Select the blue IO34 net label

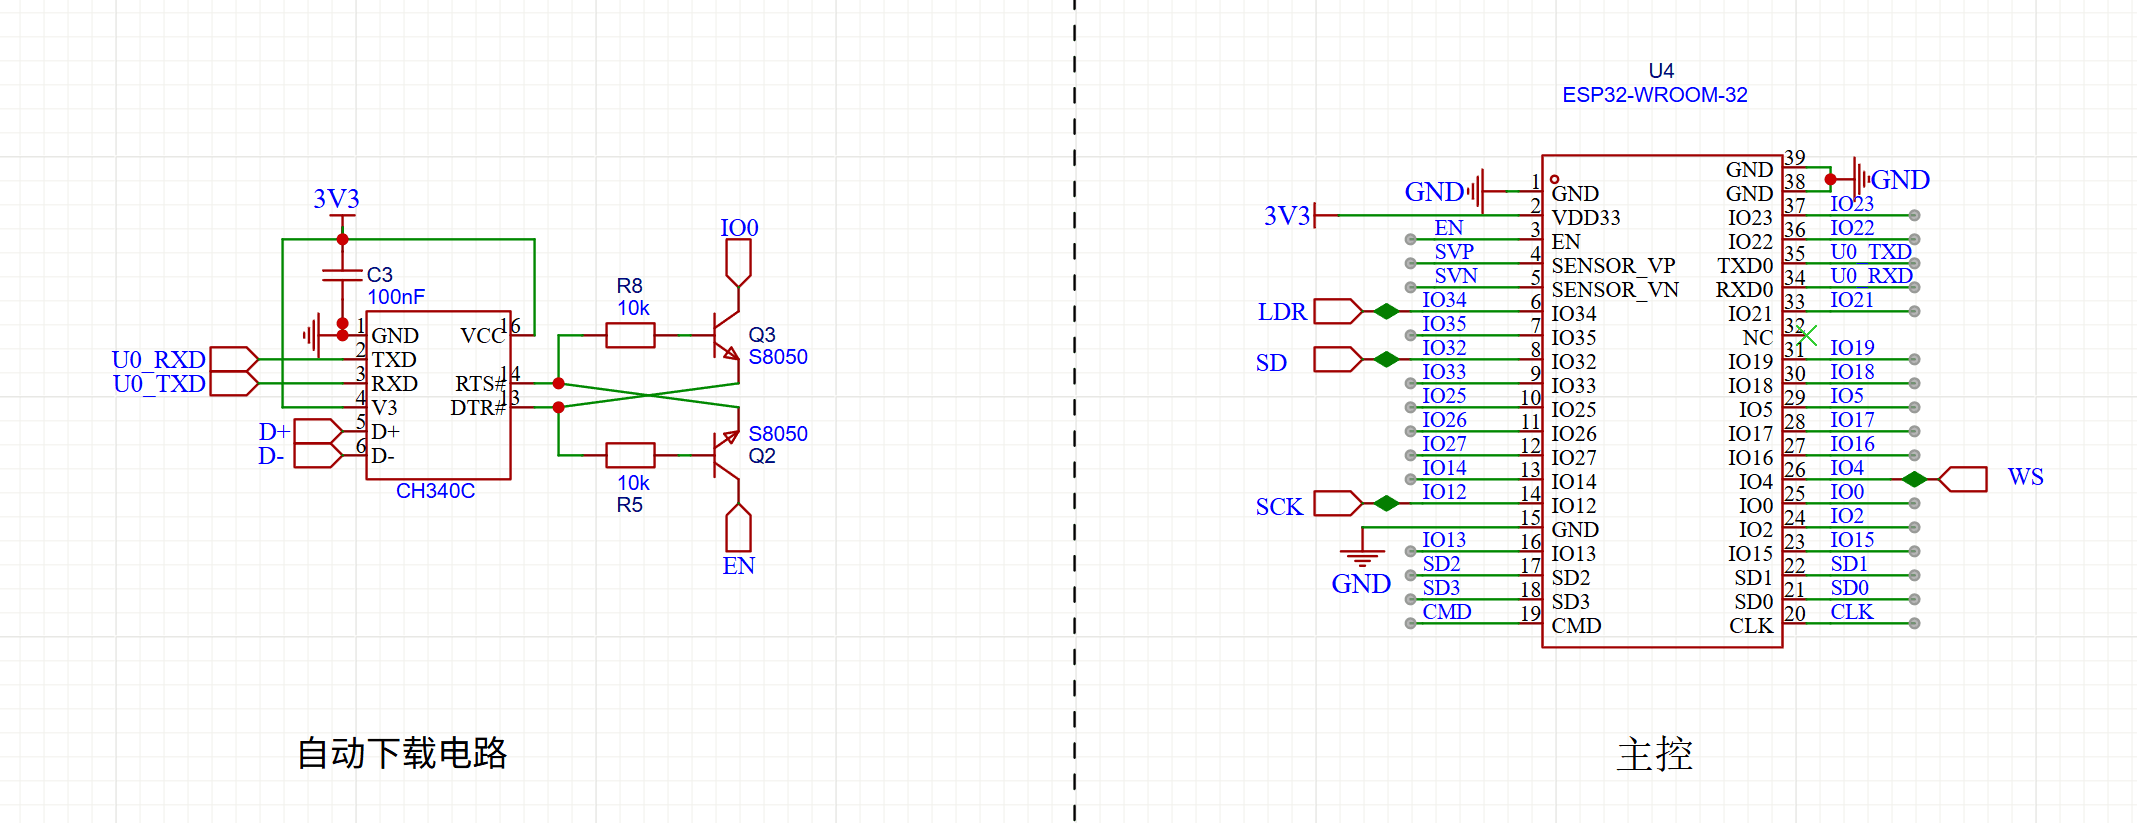click(x=1444, y=300)
